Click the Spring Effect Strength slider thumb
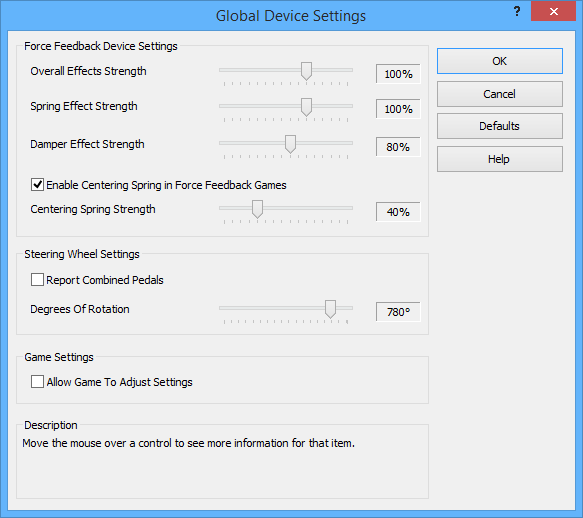 [306, 107]
